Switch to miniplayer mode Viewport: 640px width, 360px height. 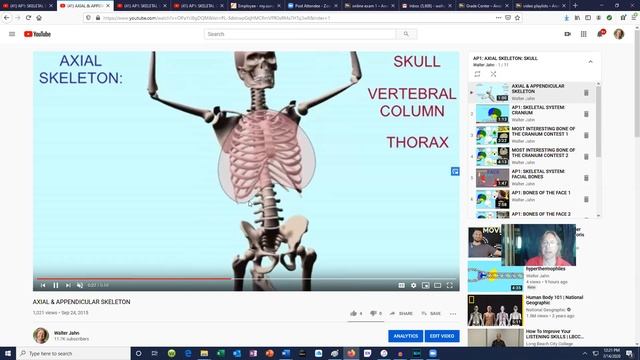click(425, 285)
